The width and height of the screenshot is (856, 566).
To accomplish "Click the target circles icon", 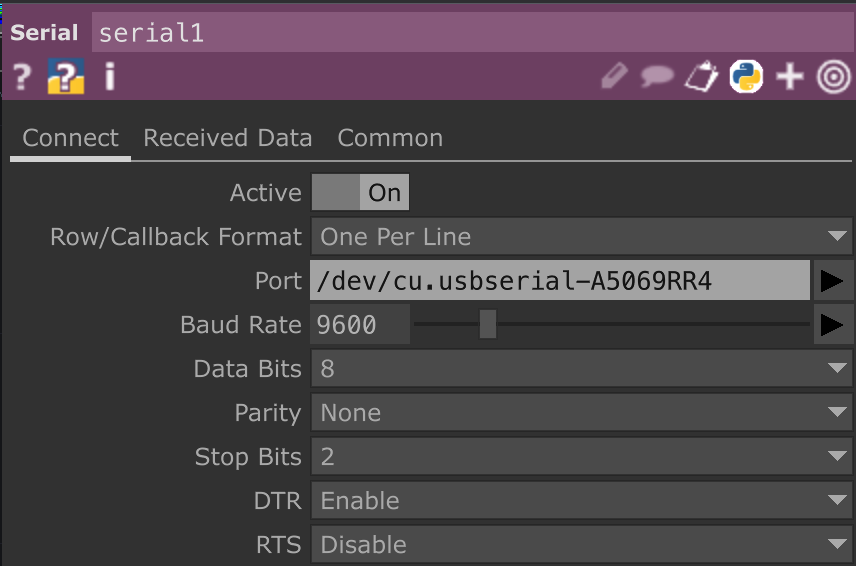I will tap(834, 76).
